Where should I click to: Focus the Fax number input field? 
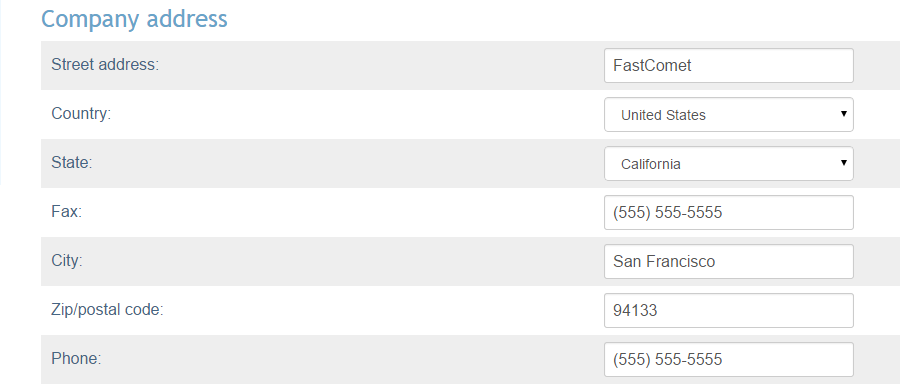click(728, 213)
